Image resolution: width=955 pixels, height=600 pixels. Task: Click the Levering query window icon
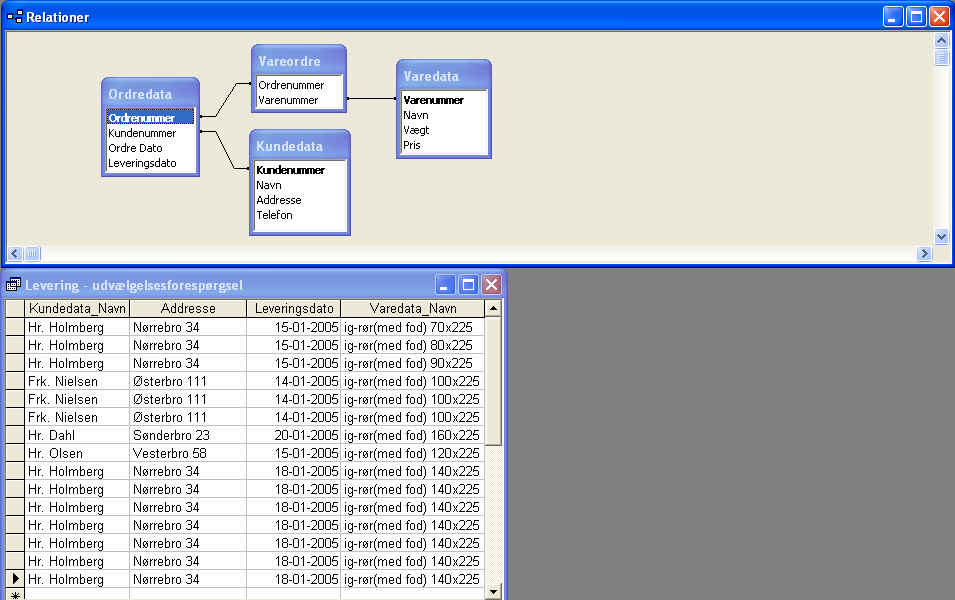tap(14, 285)
